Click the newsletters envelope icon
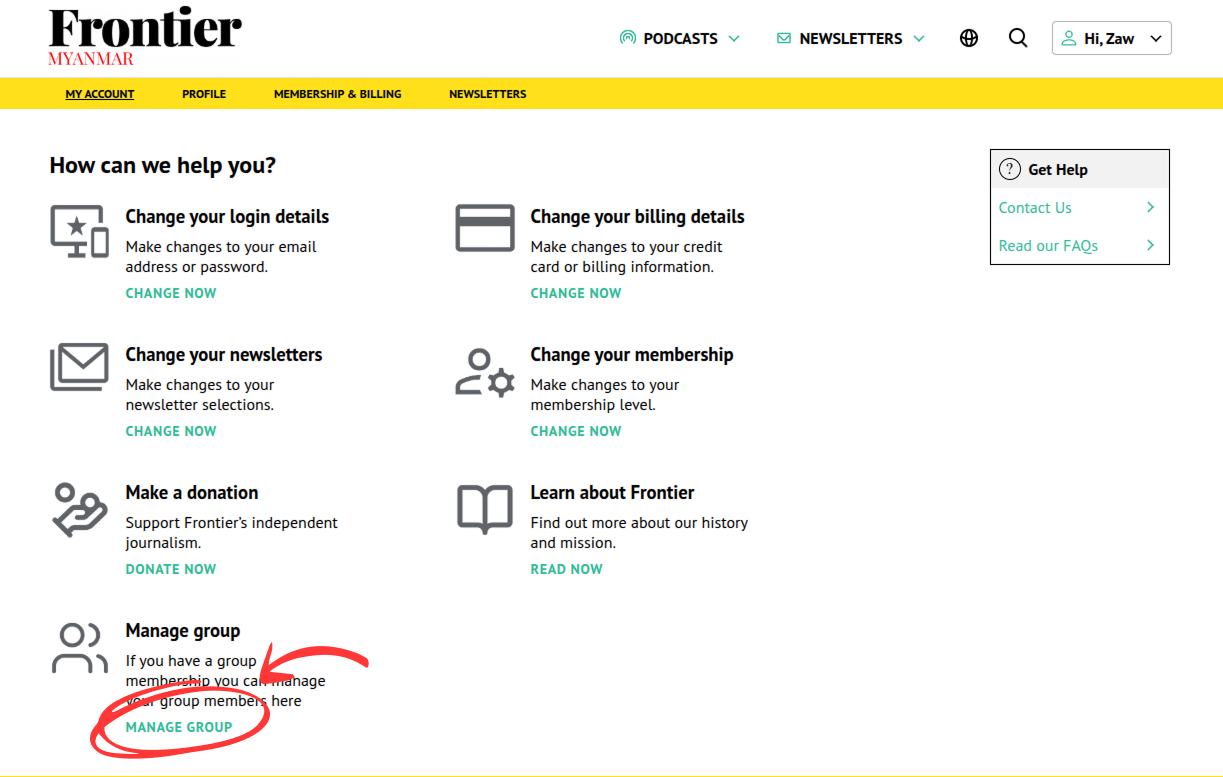The image size is (1223, 777). (783, 38)
